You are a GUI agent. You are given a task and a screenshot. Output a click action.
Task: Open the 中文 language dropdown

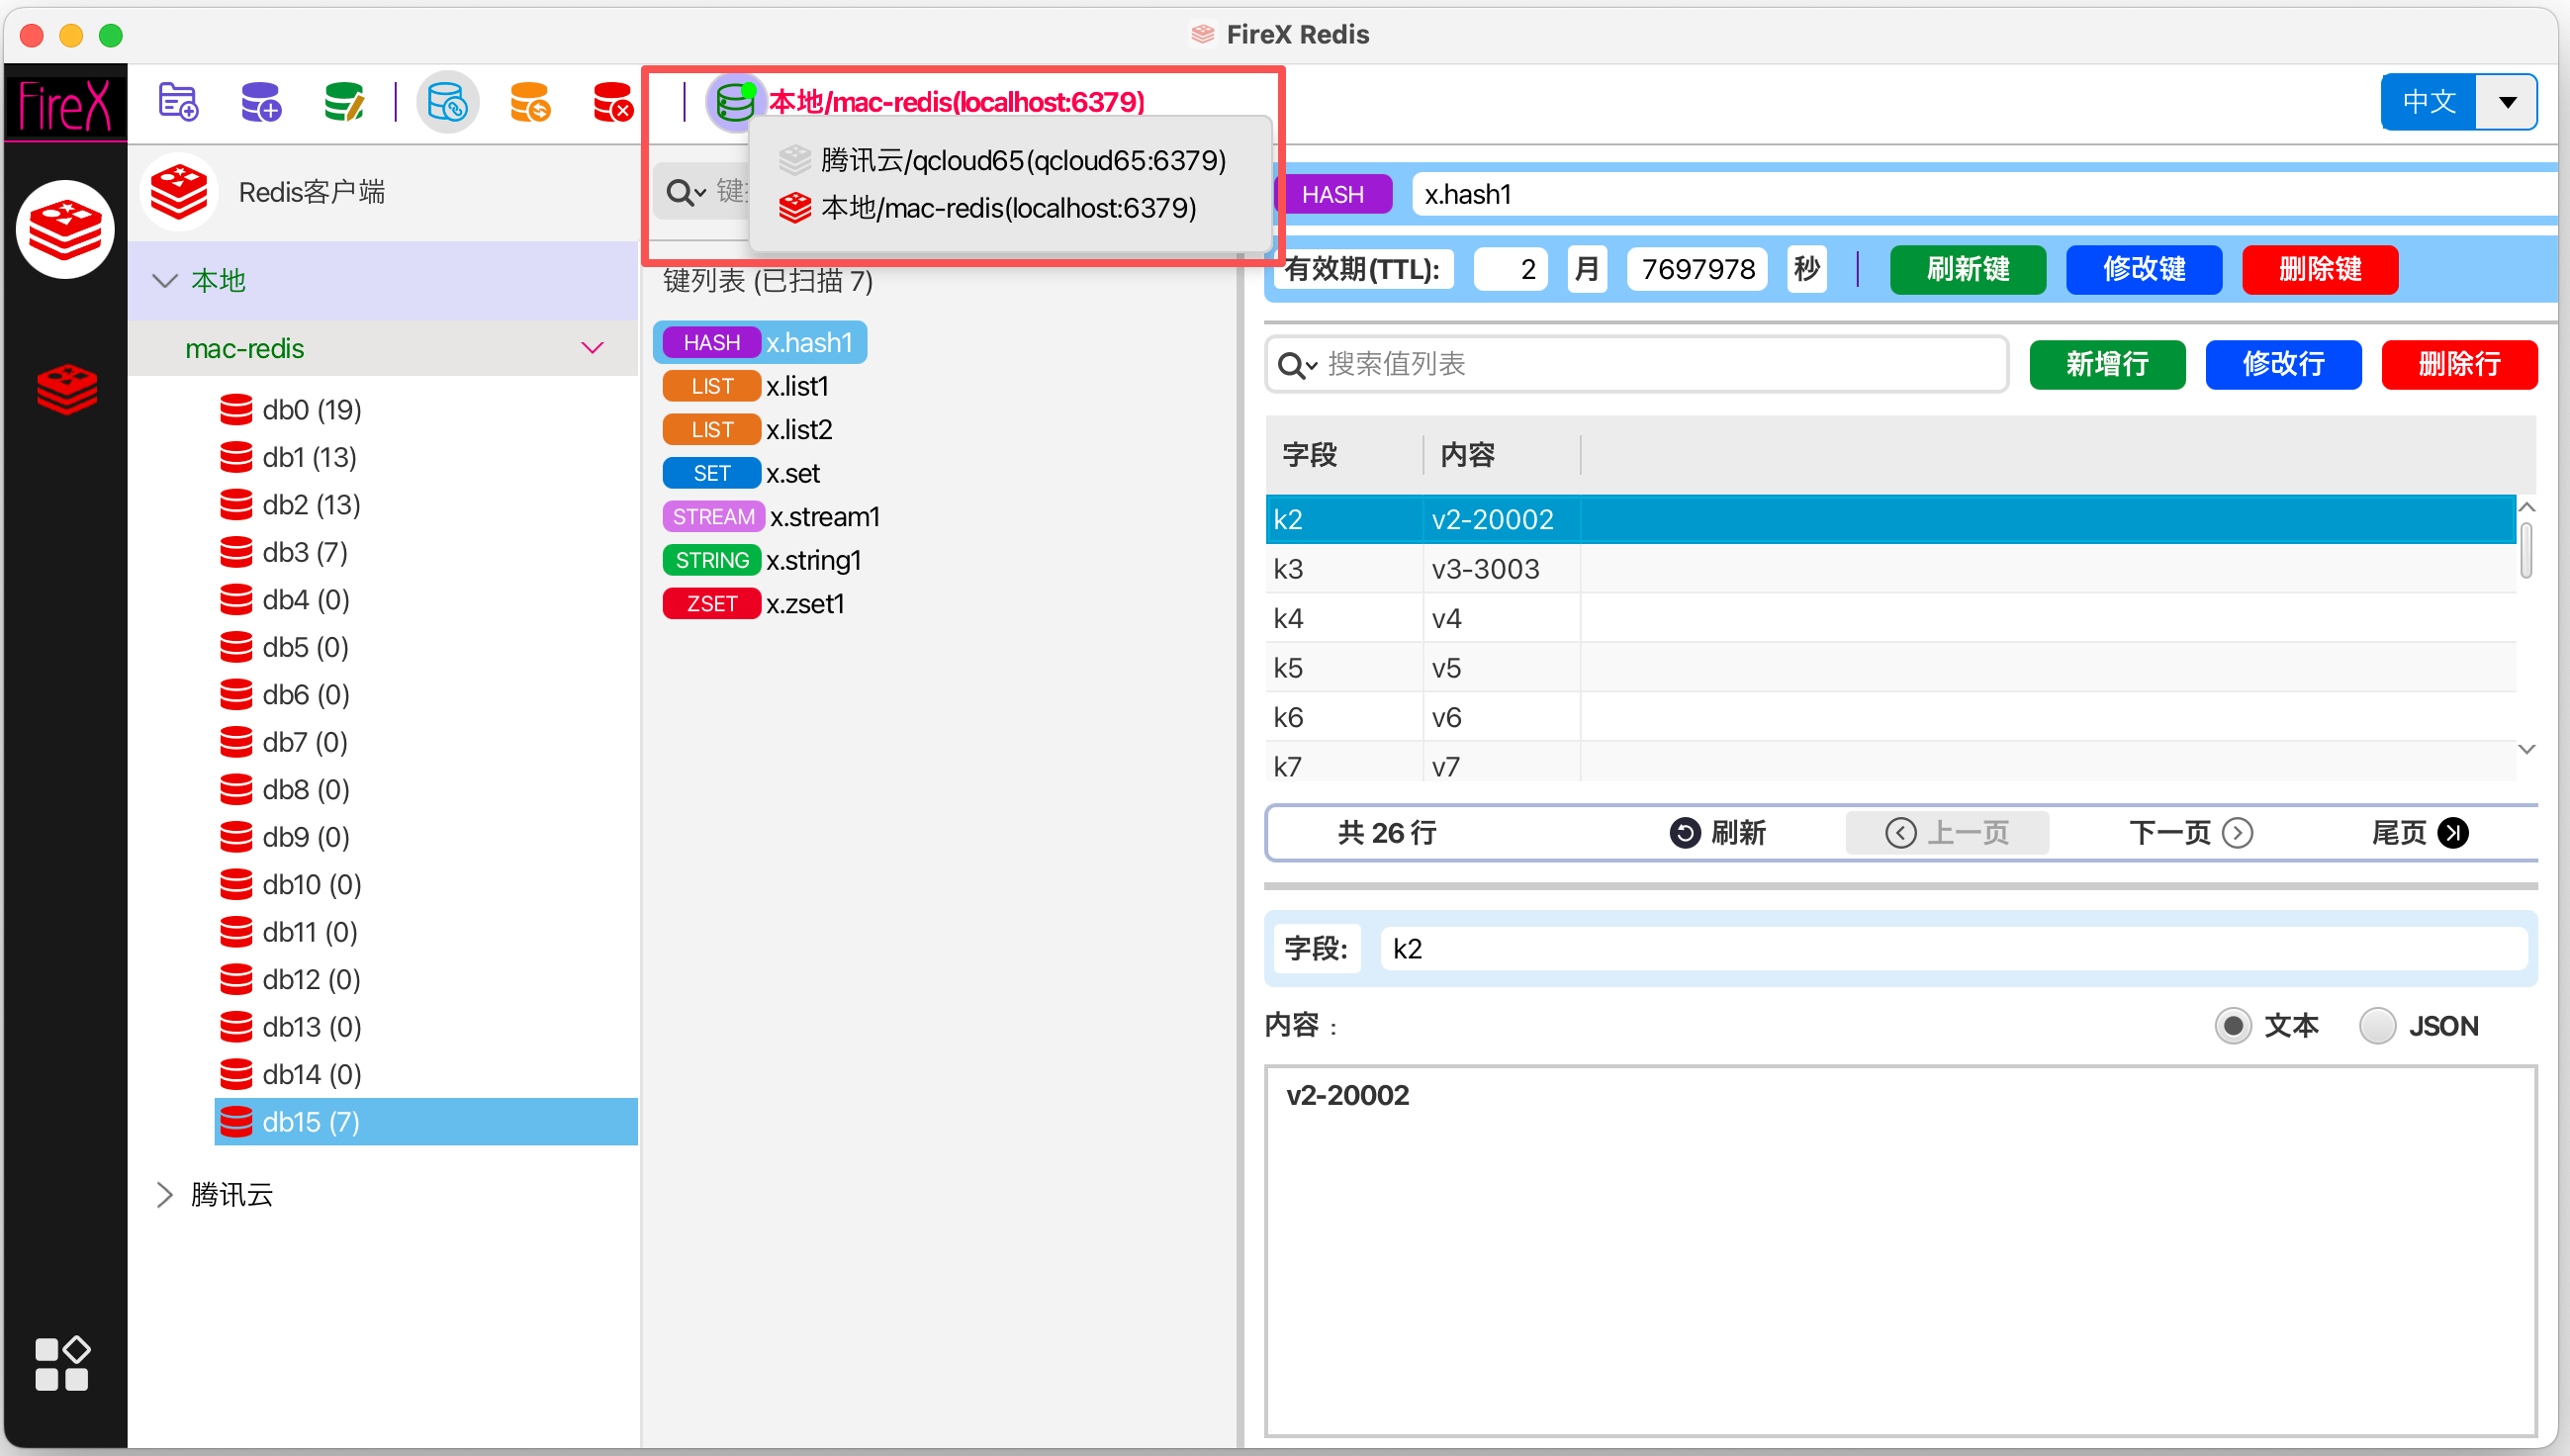tap(2507, 102)
